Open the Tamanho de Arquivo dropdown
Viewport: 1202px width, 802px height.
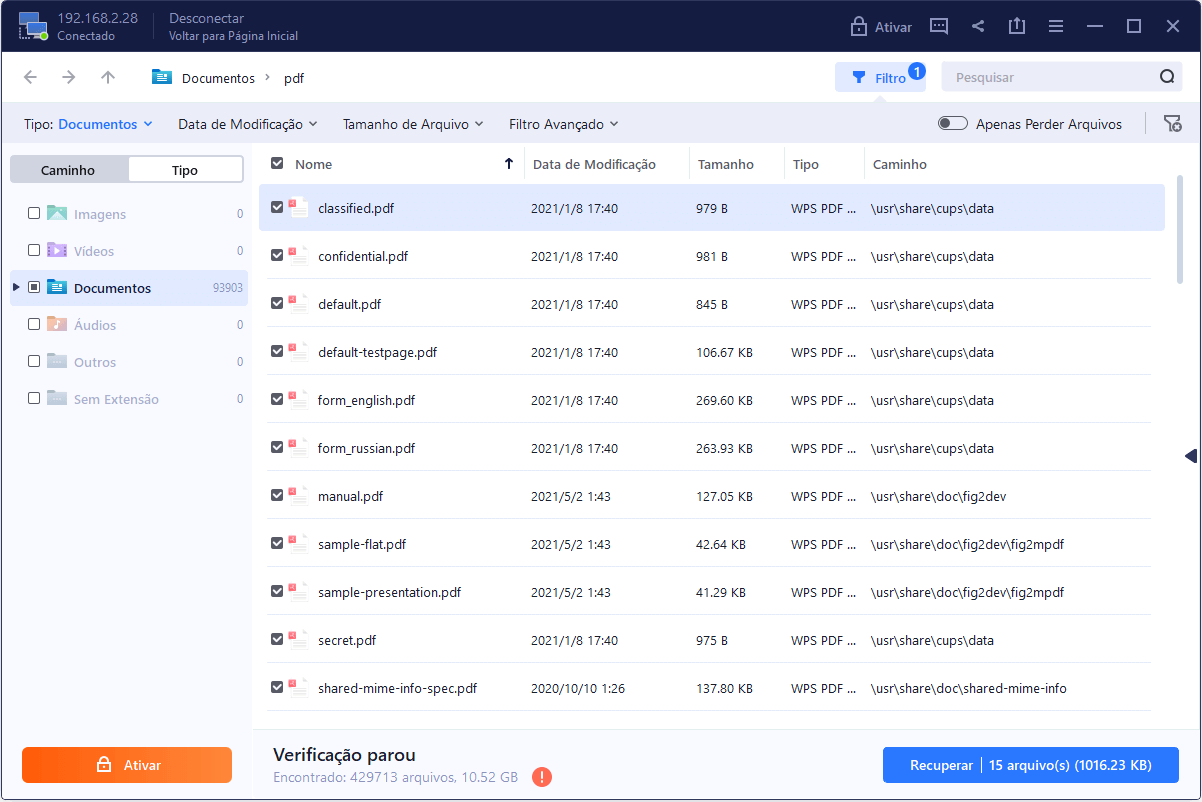[x=413, y=124]
